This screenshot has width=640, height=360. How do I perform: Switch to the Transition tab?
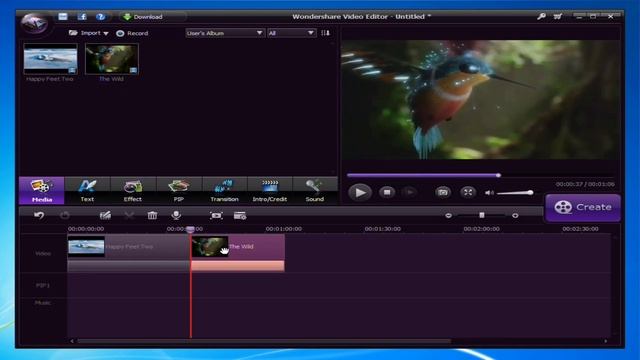[224, 190]
